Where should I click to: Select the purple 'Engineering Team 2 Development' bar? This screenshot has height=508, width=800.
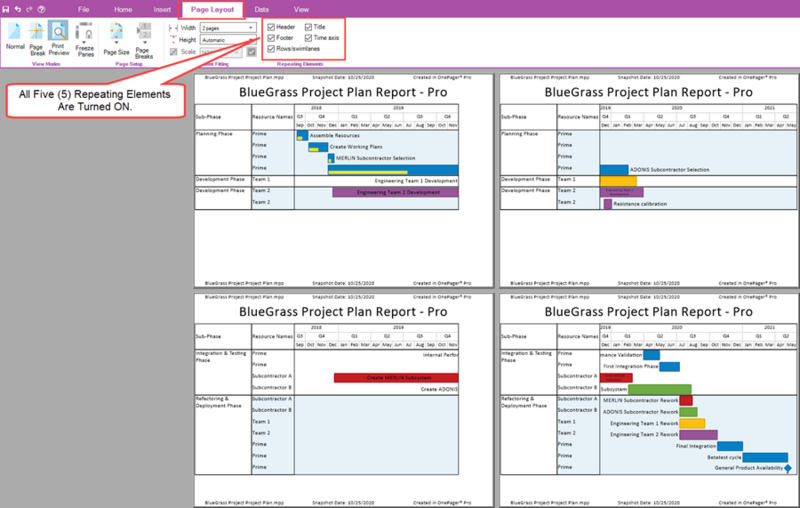(395, 192)
